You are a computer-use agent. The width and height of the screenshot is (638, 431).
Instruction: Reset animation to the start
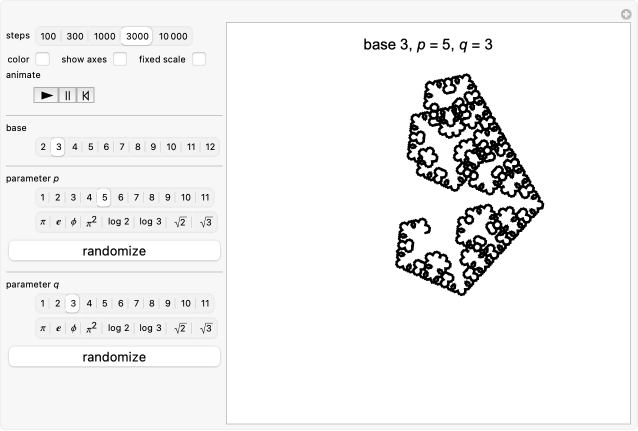(x=87, y=95)
